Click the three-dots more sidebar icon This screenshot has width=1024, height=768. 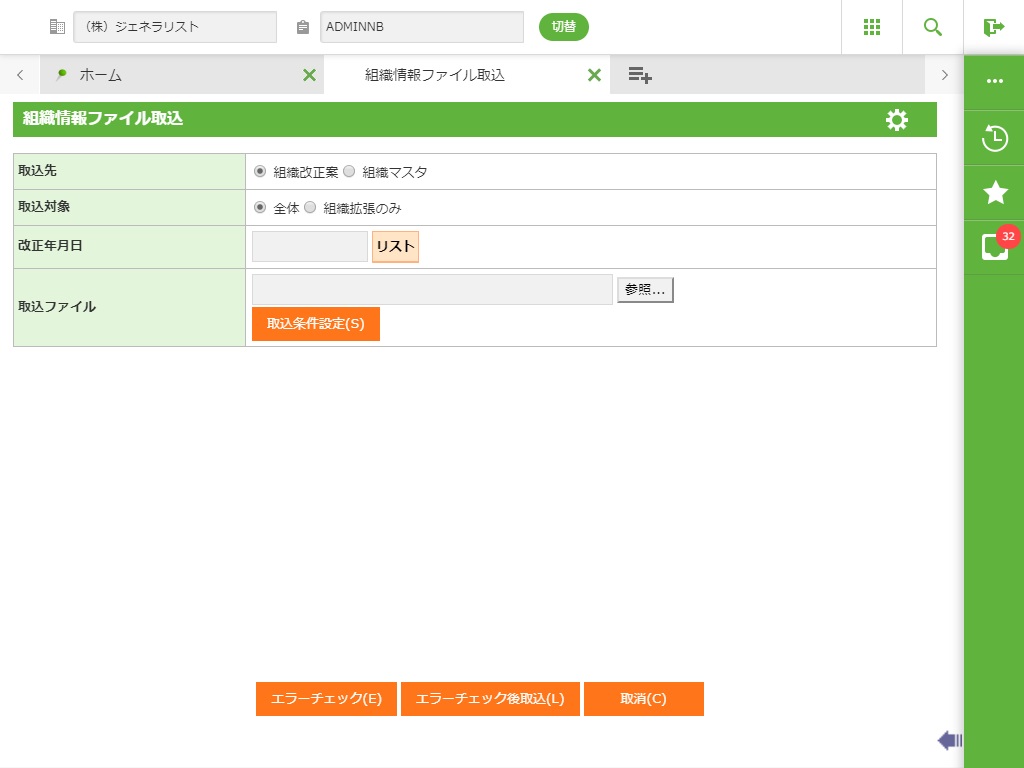[x=994, y=82]
